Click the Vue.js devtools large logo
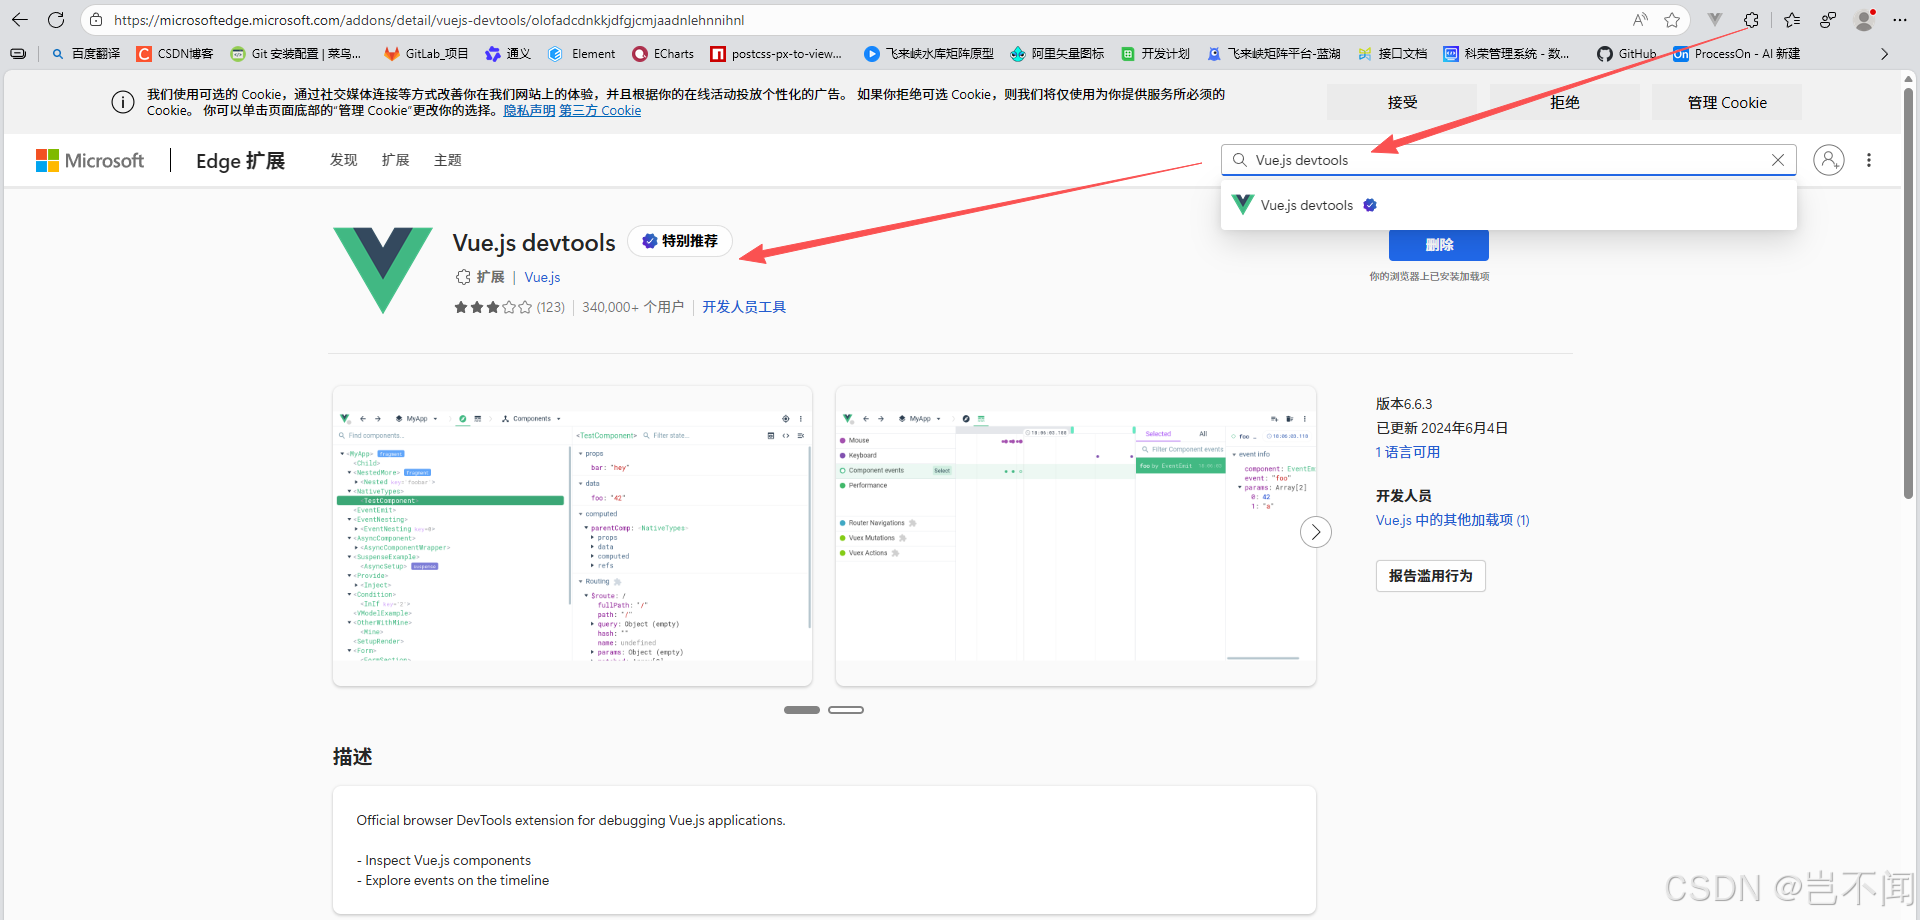The image size is (1920, 920). coord(383,270)
